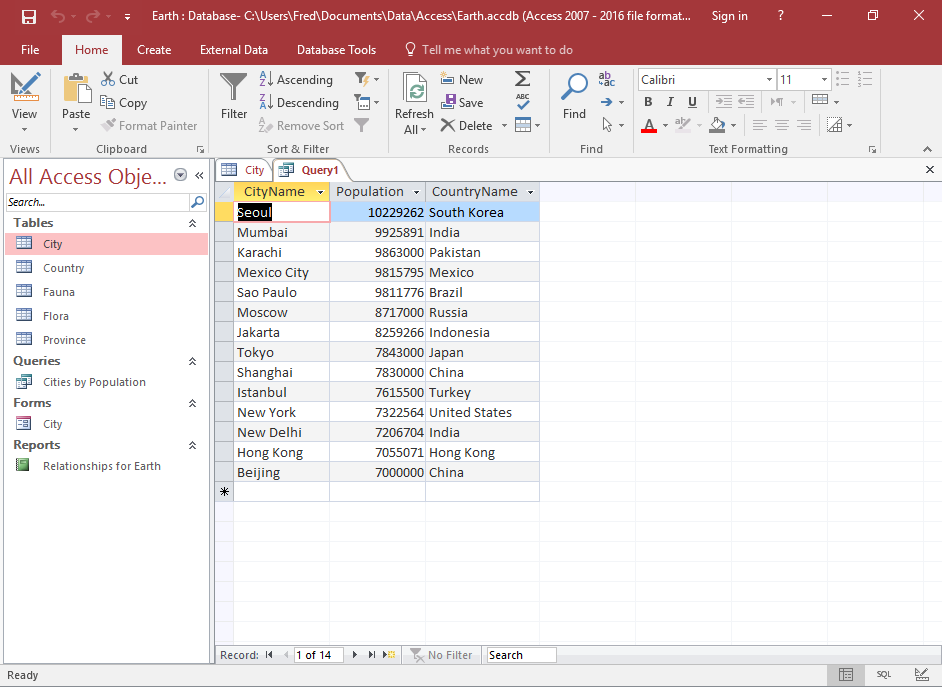Screen dimensions: 942x687
Task: Switch to SQL view via status bar
Action: pos(882,675)
